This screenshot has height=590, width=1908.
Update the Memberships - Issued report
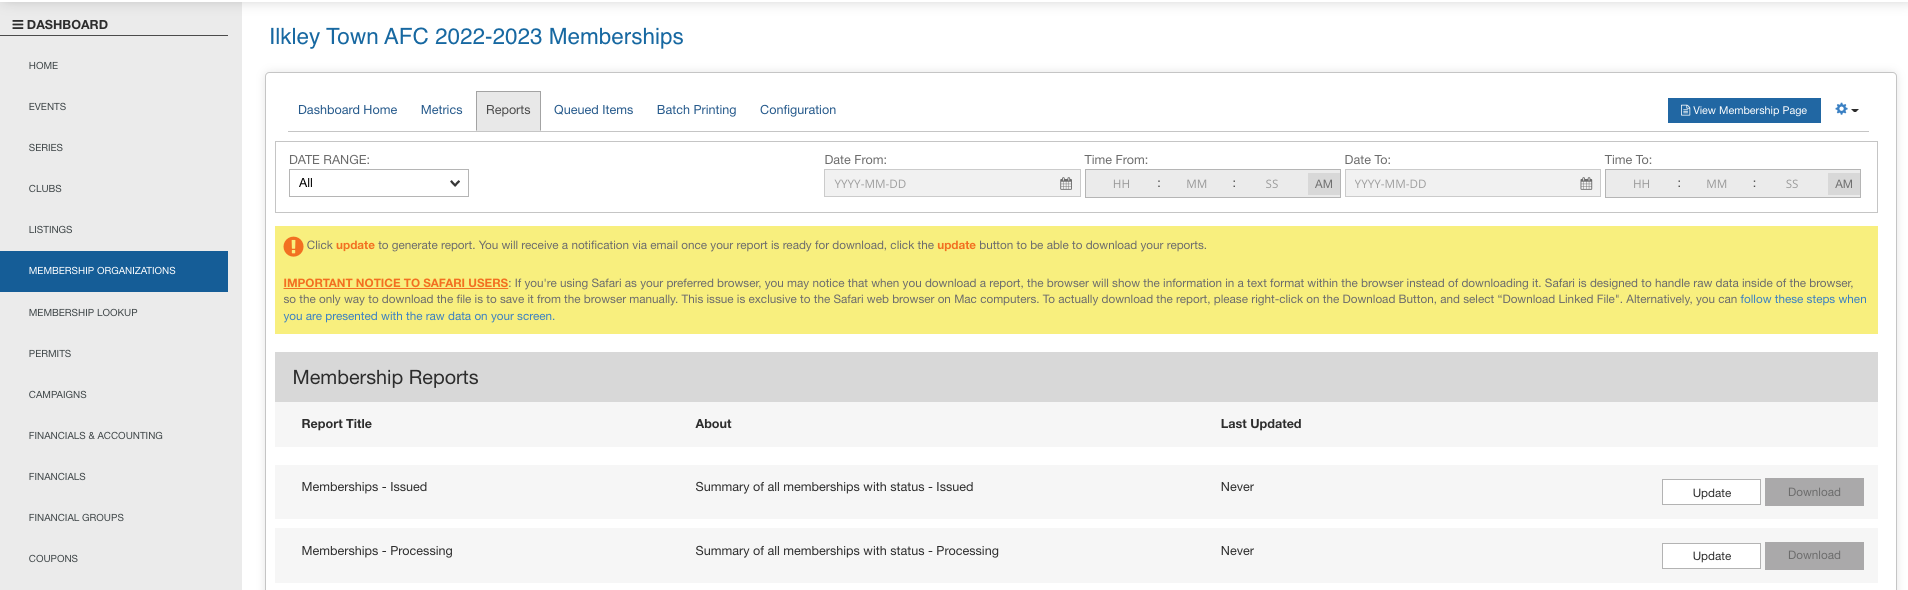(x=1710, y=493)
